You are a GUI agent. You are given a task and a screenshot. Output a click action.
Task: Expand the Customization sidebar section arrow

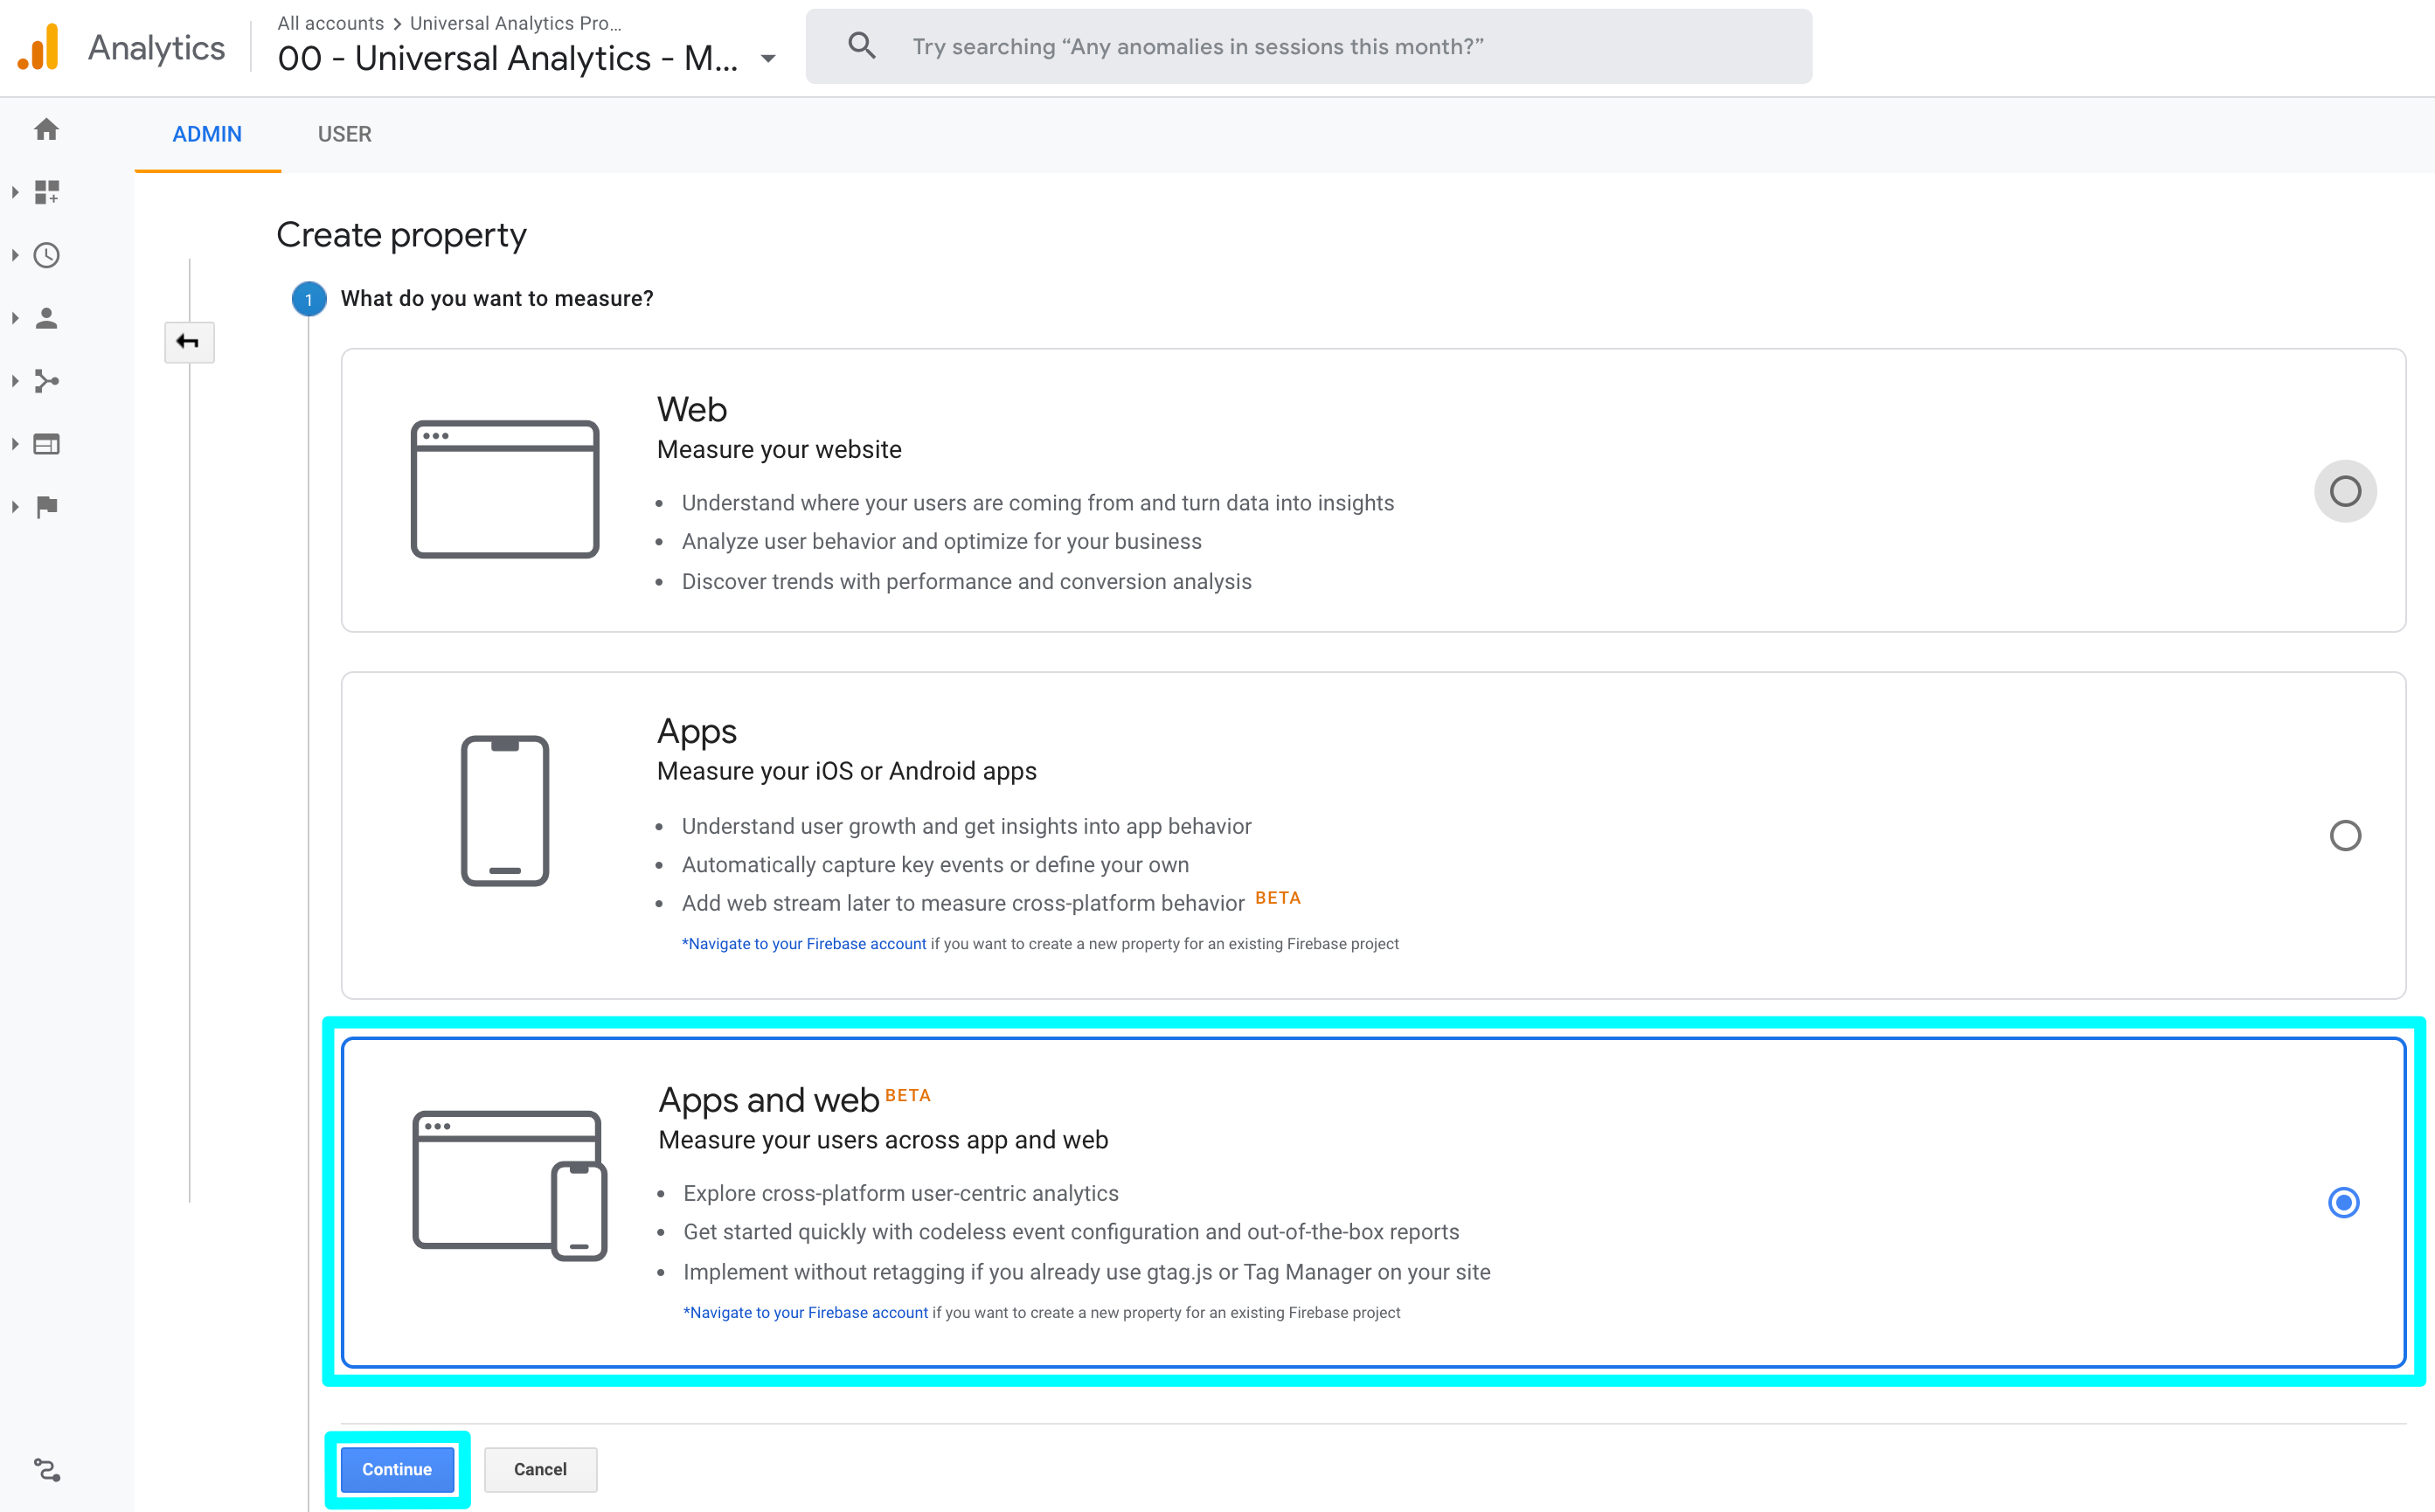pos(15,192)
